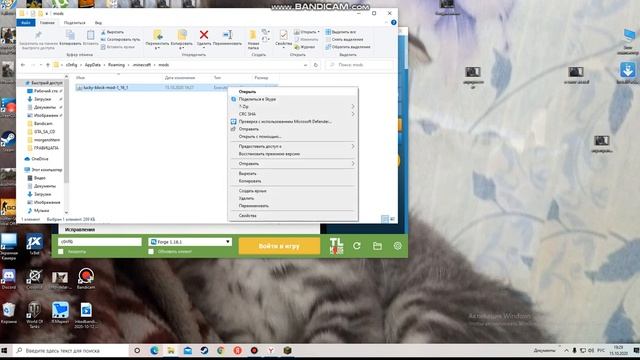Click Pin to Quick access icon
Image resolution: width=640 pixels, height=360 pixels.
[x=38, y=35]
